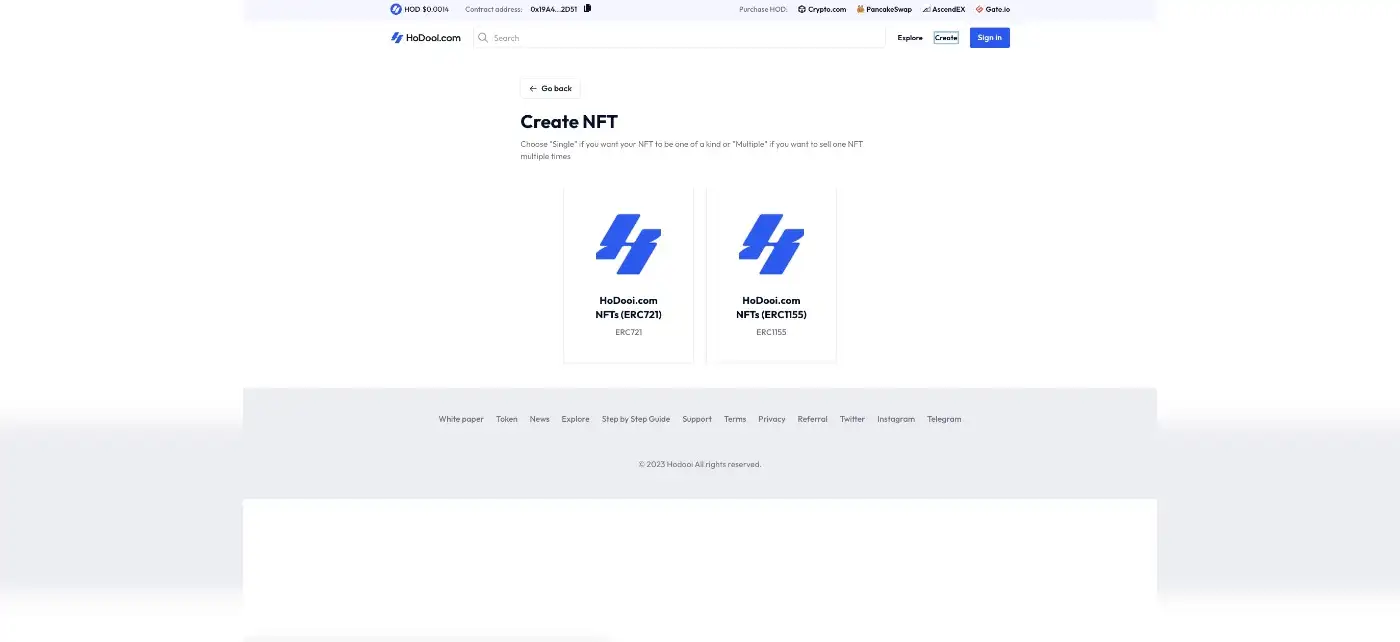The height and width of the screenshot is (642, 1400).
Task: Open the Referral footer link
Action: [x=812, y=419]
